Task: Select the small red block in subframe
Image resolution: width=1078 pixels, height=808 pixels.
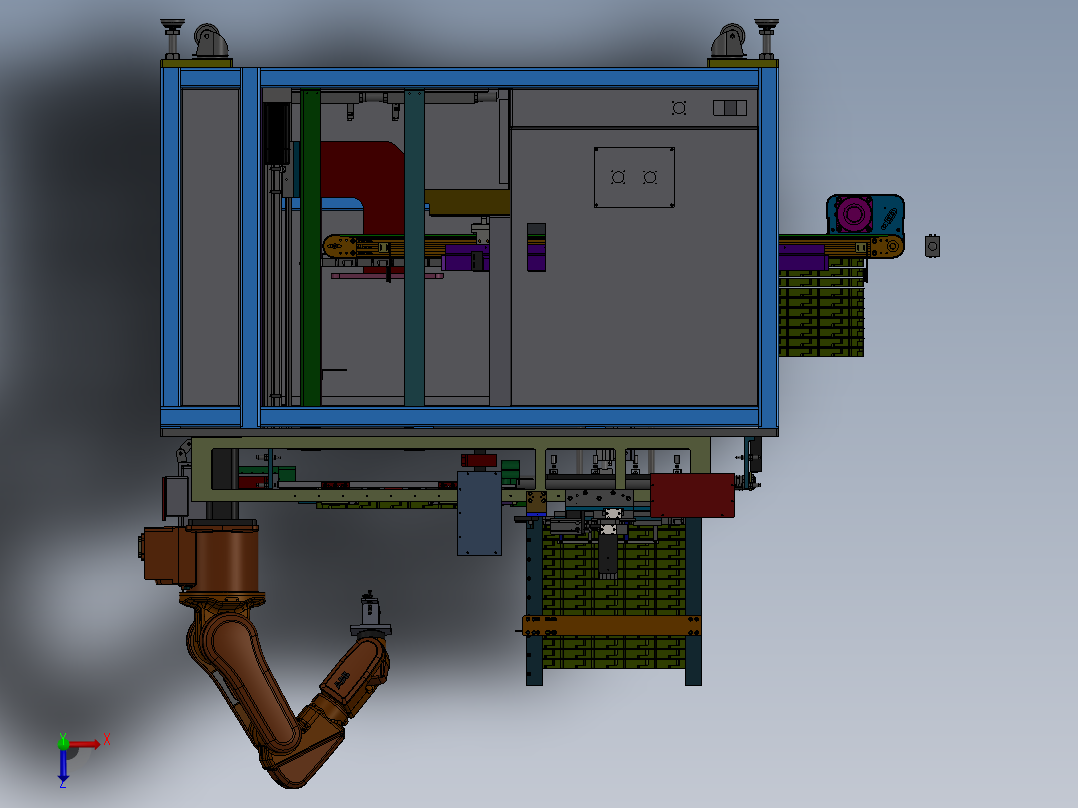Action: [479, 460]
